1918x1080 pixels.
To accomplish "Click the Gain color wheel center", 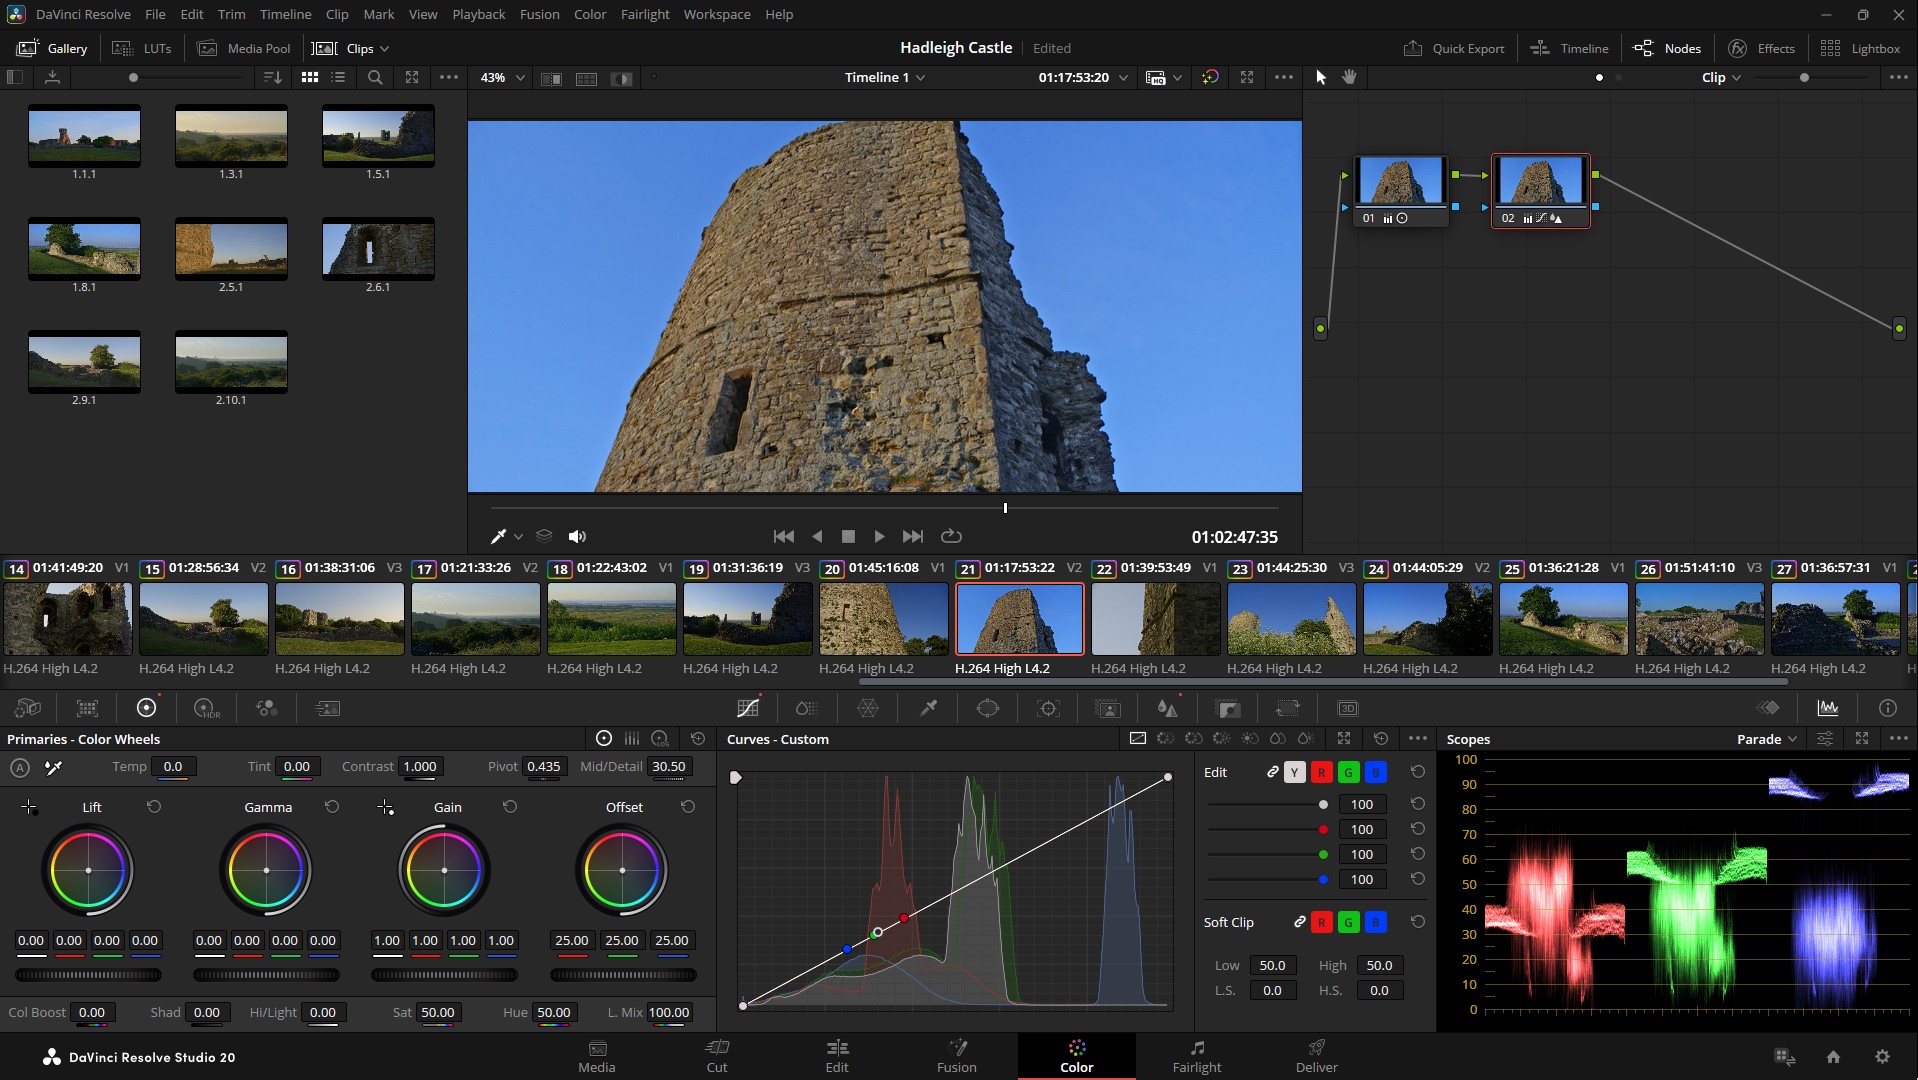I will [x=444, y=870].
